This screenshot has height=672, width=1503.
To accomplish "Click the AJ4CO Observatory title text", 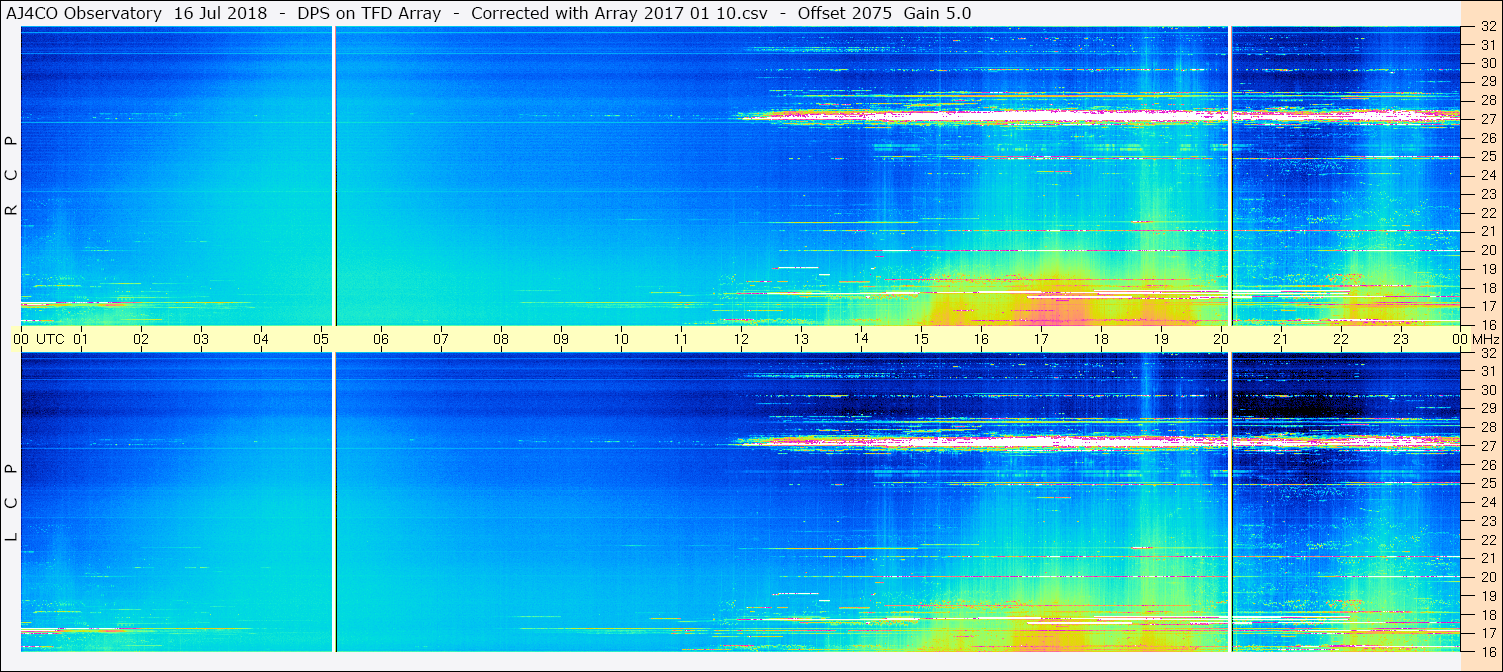I will coord(84,14).
